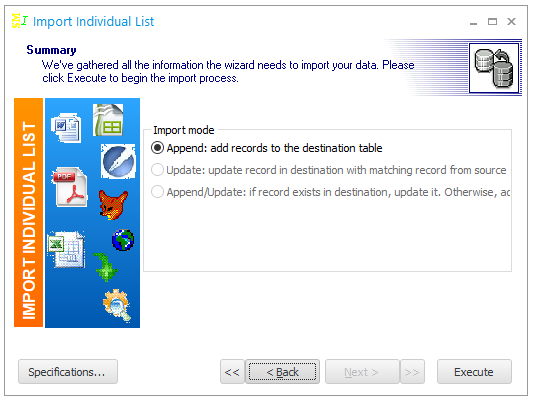Click the Execute button

pos(474,372)
